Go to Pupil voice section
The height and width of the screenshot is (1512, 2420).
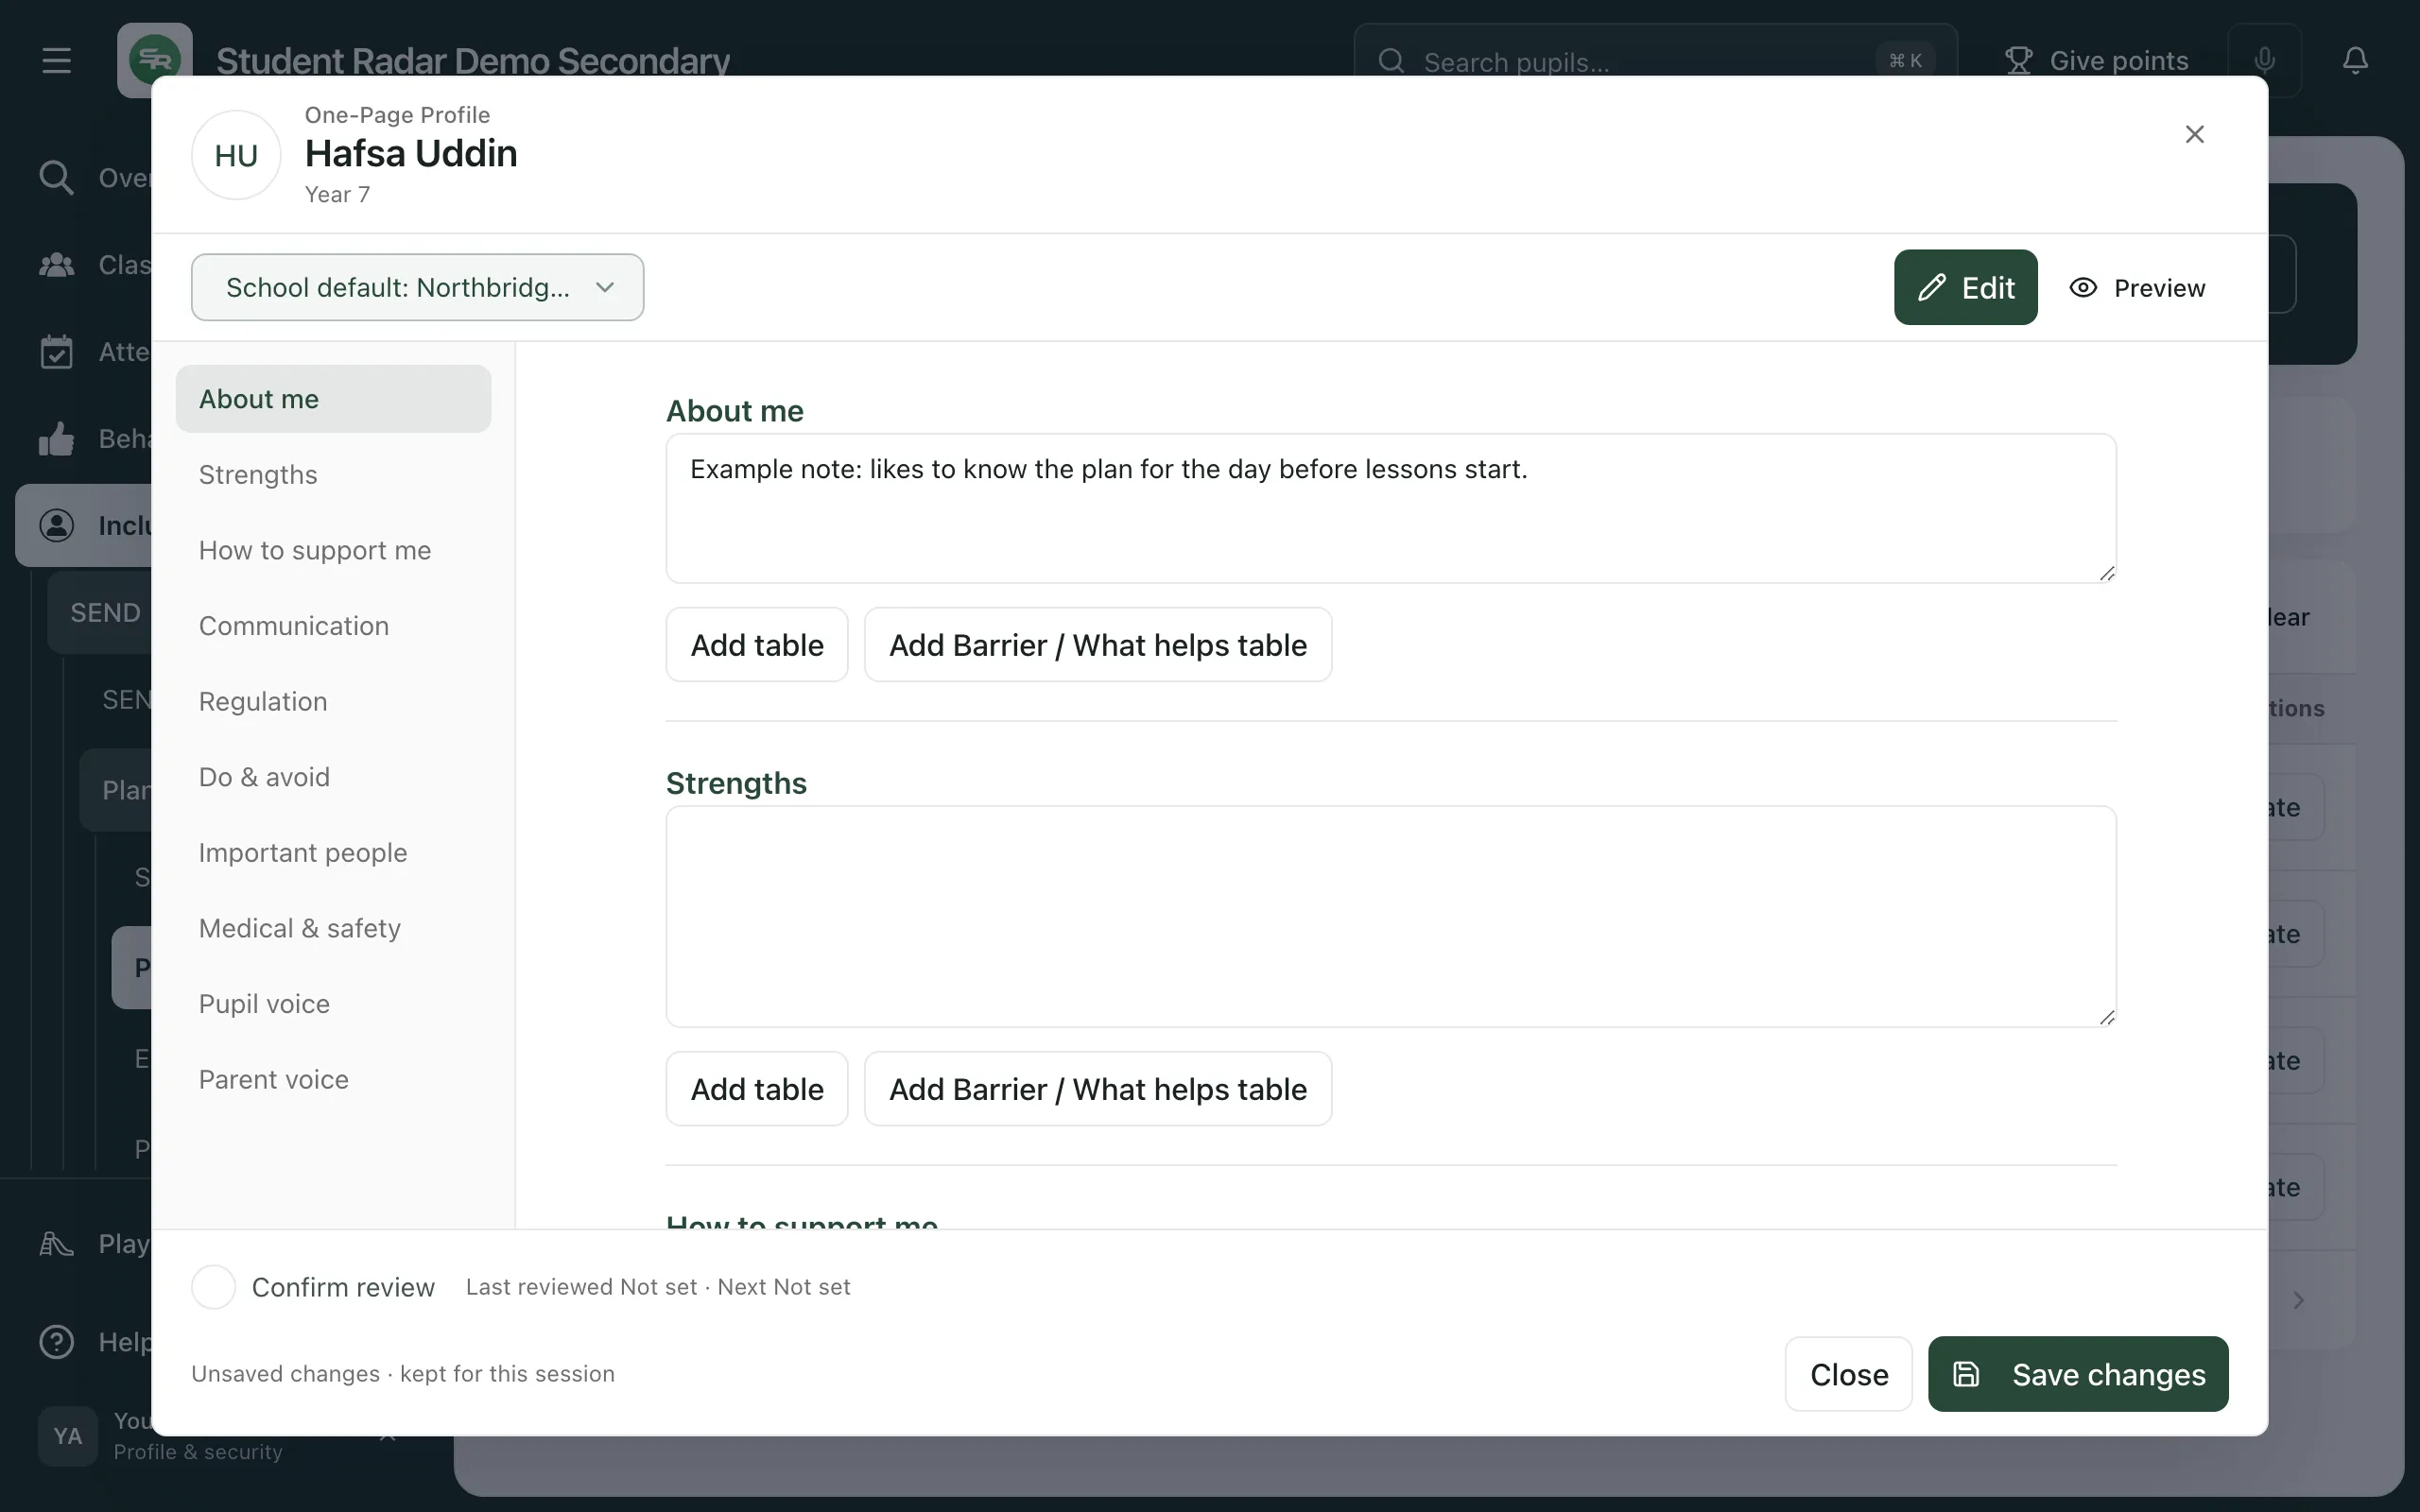(x=333, y=1004)
